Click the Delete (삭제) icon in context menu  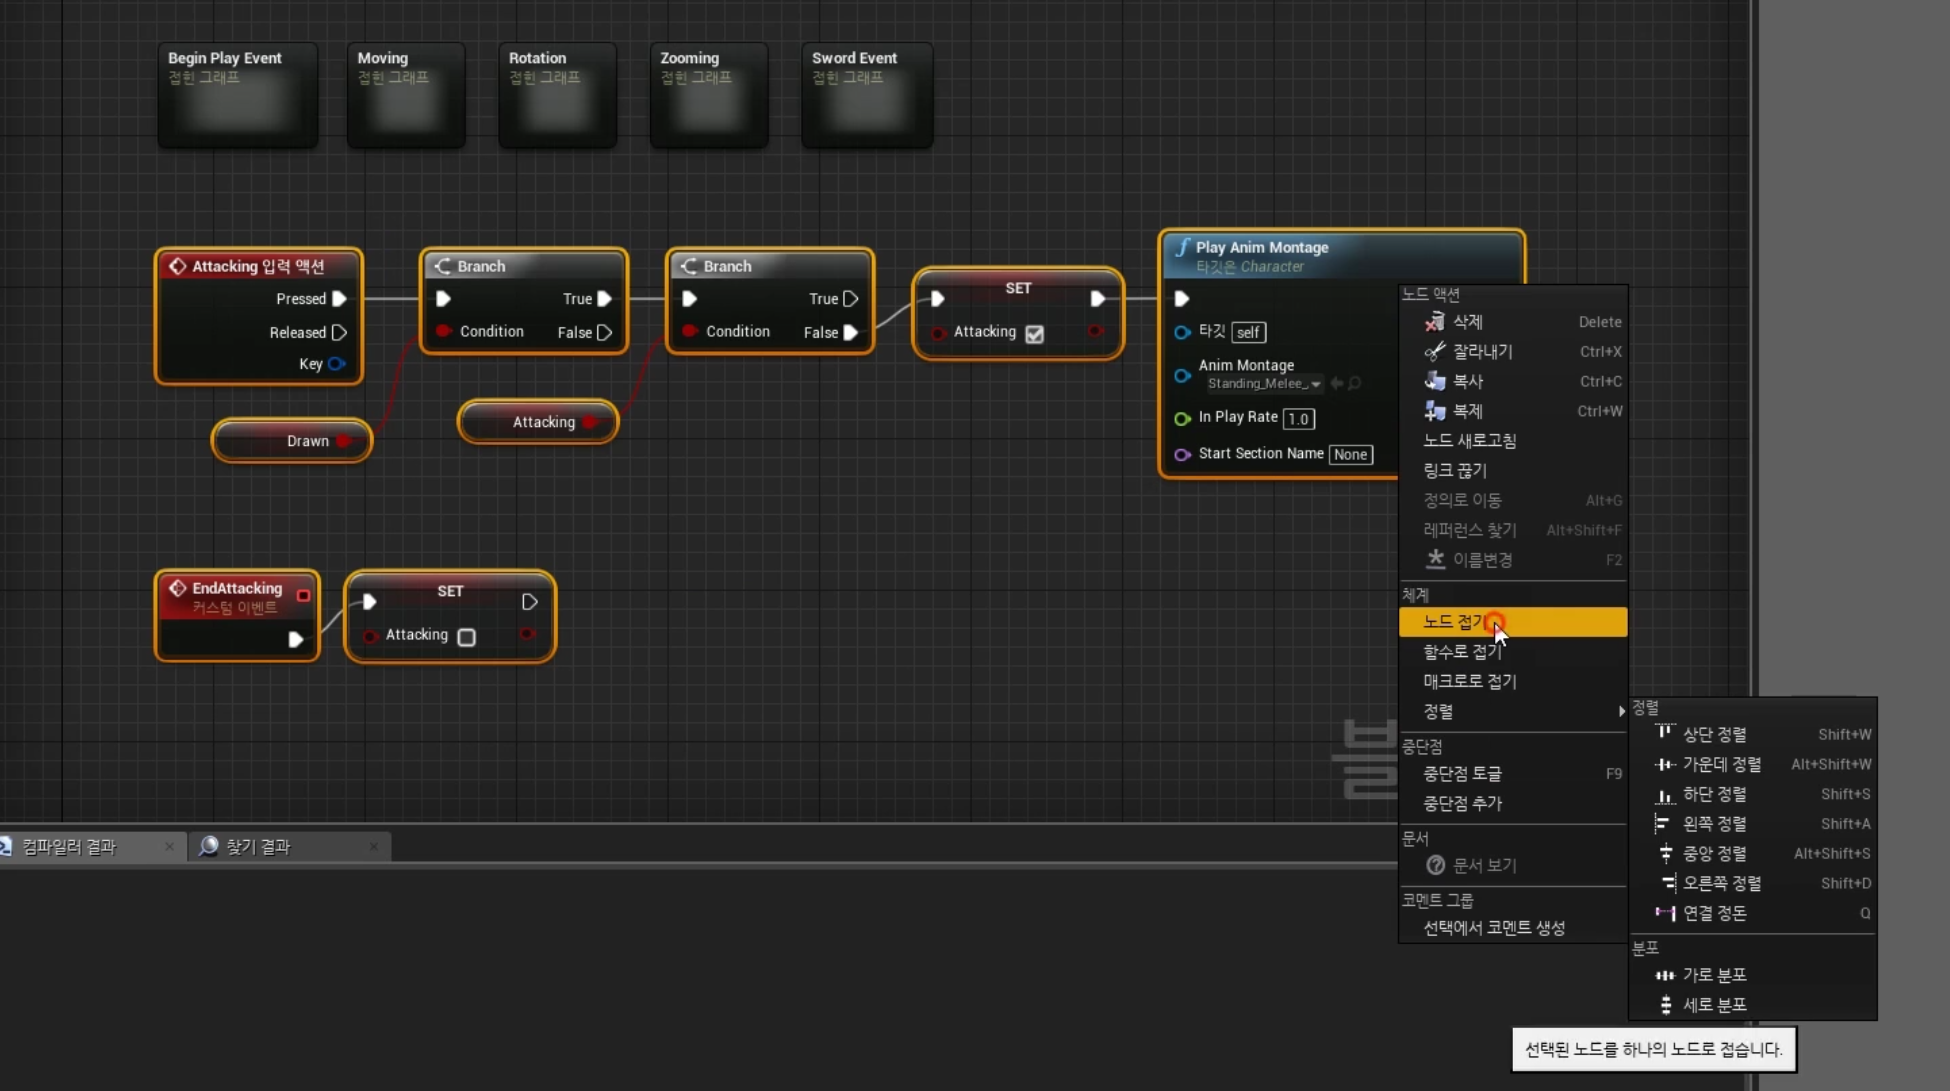(x=1435, y=322)
